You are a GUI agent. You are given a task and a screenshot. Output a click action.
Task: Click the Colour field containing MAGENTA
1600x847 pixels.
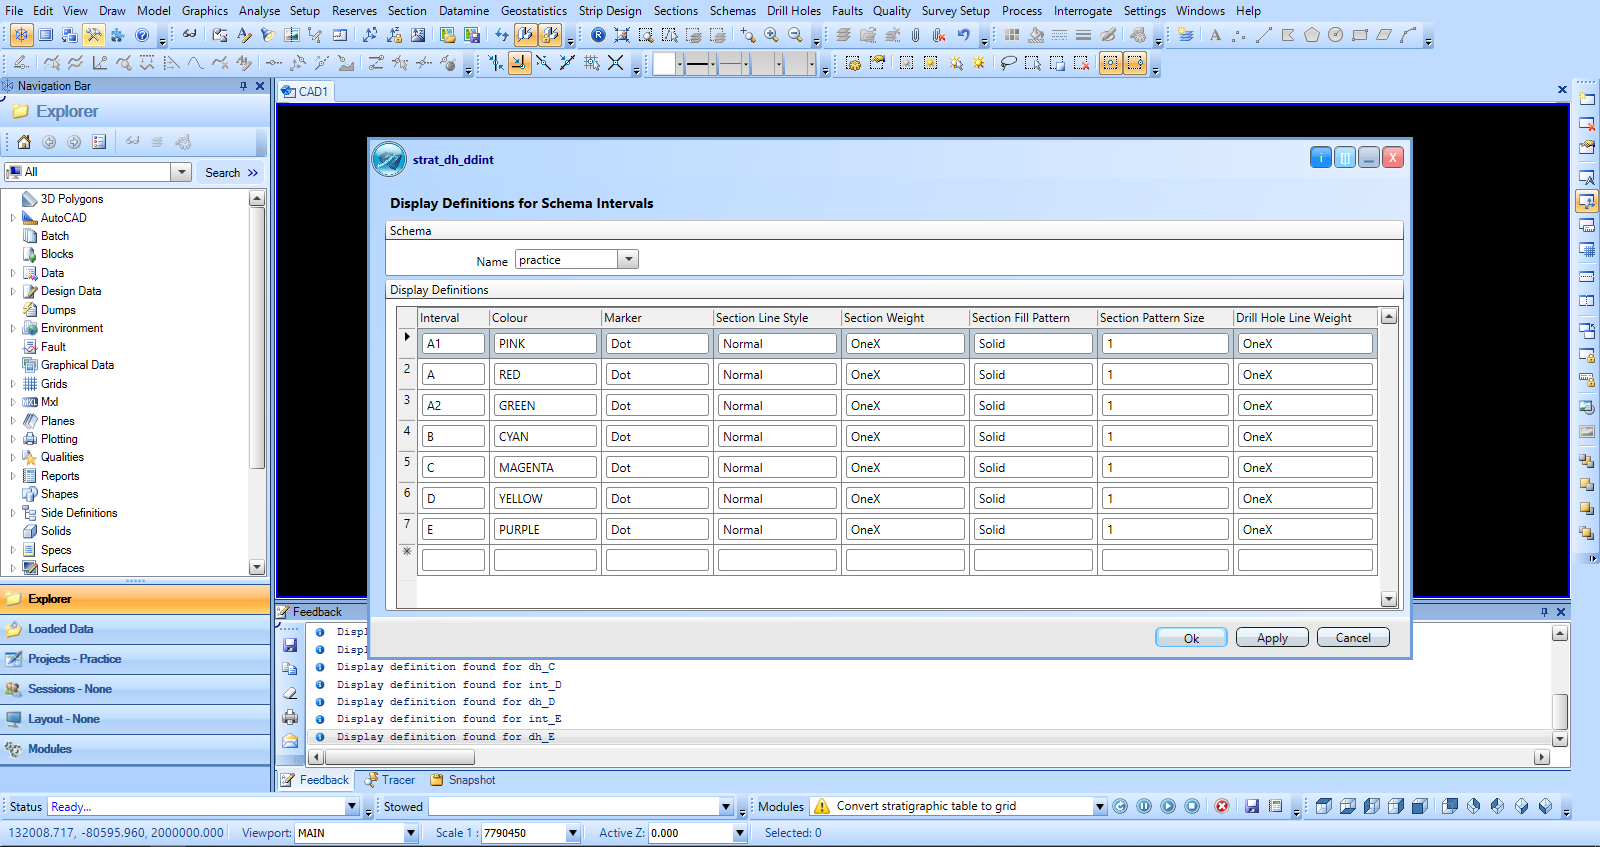[x=544, y=468]
